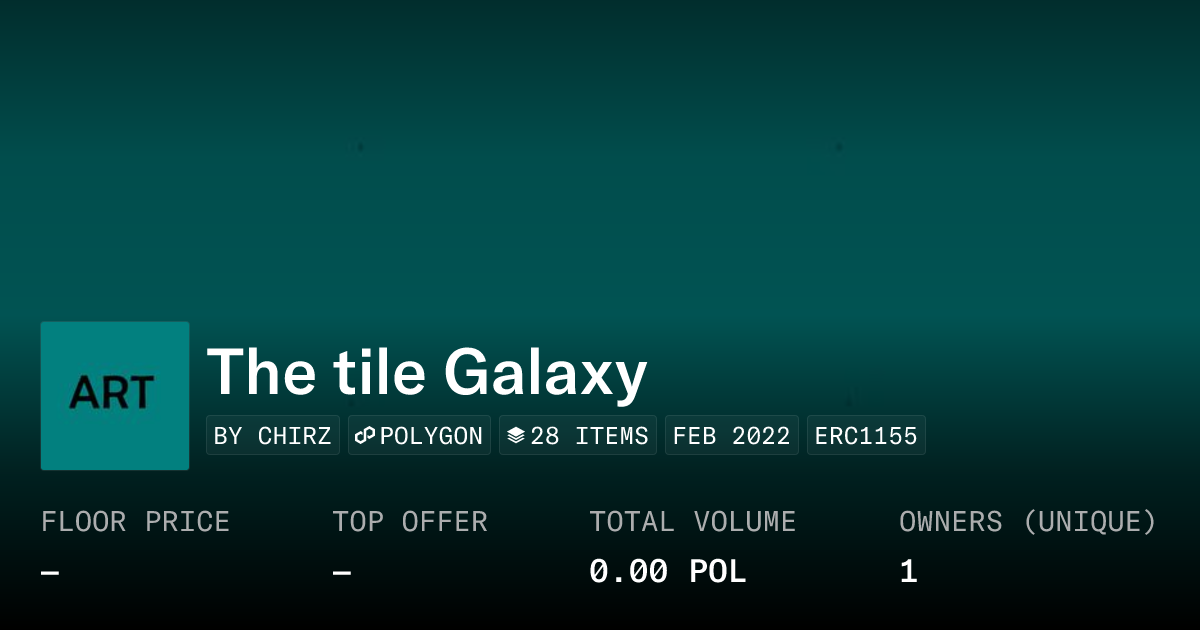This screenshot has width=1200, height=630.
Task: Select the unique owners count 1
Action: click(x=908, y=572)
